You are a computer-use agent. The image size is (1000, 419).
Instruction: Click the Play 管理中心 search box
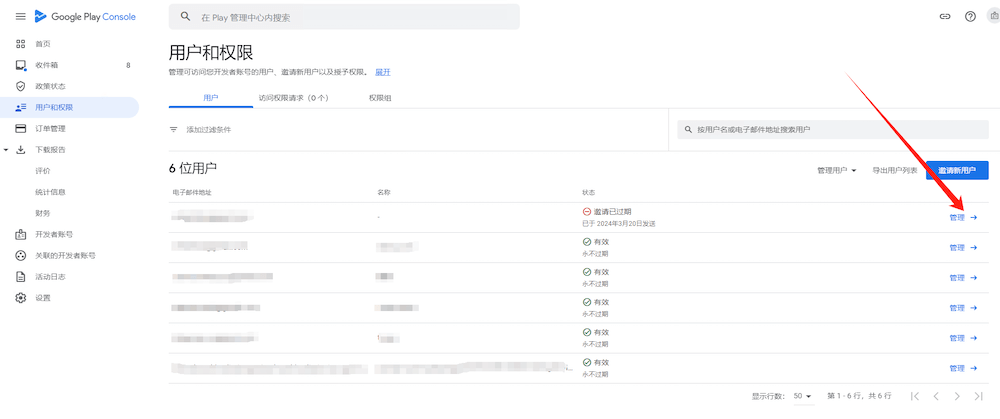pyautogui.click(x=345, y=17)
